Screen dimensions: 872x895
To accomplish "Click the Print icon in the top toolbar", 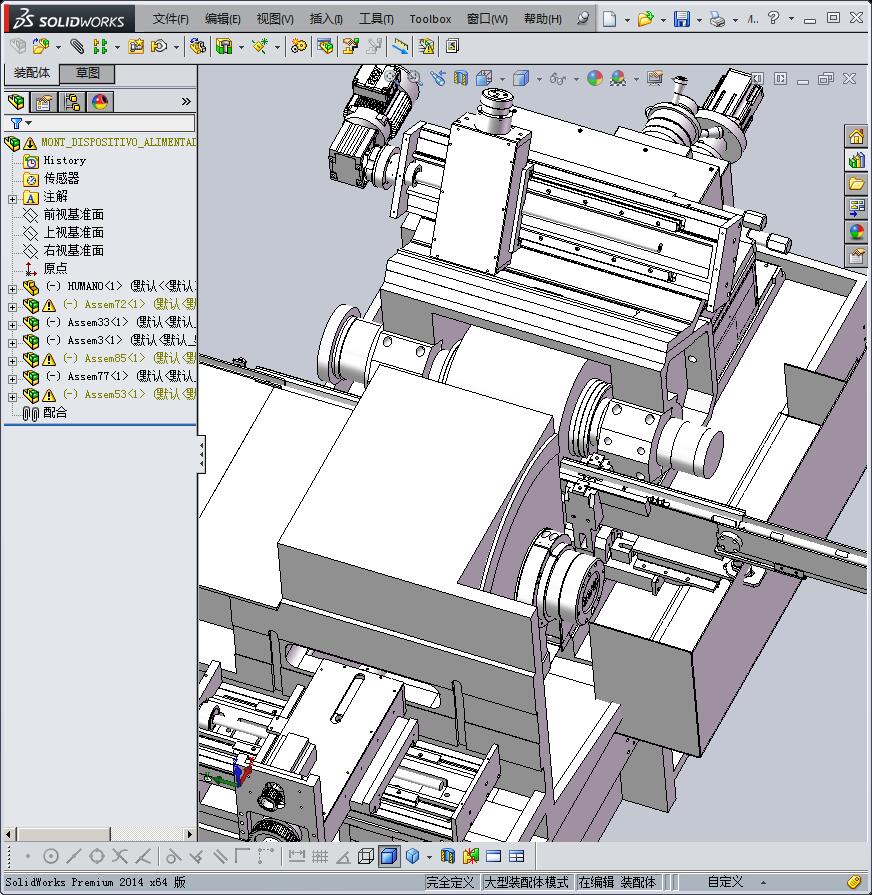I will click(x=717, y=19).
